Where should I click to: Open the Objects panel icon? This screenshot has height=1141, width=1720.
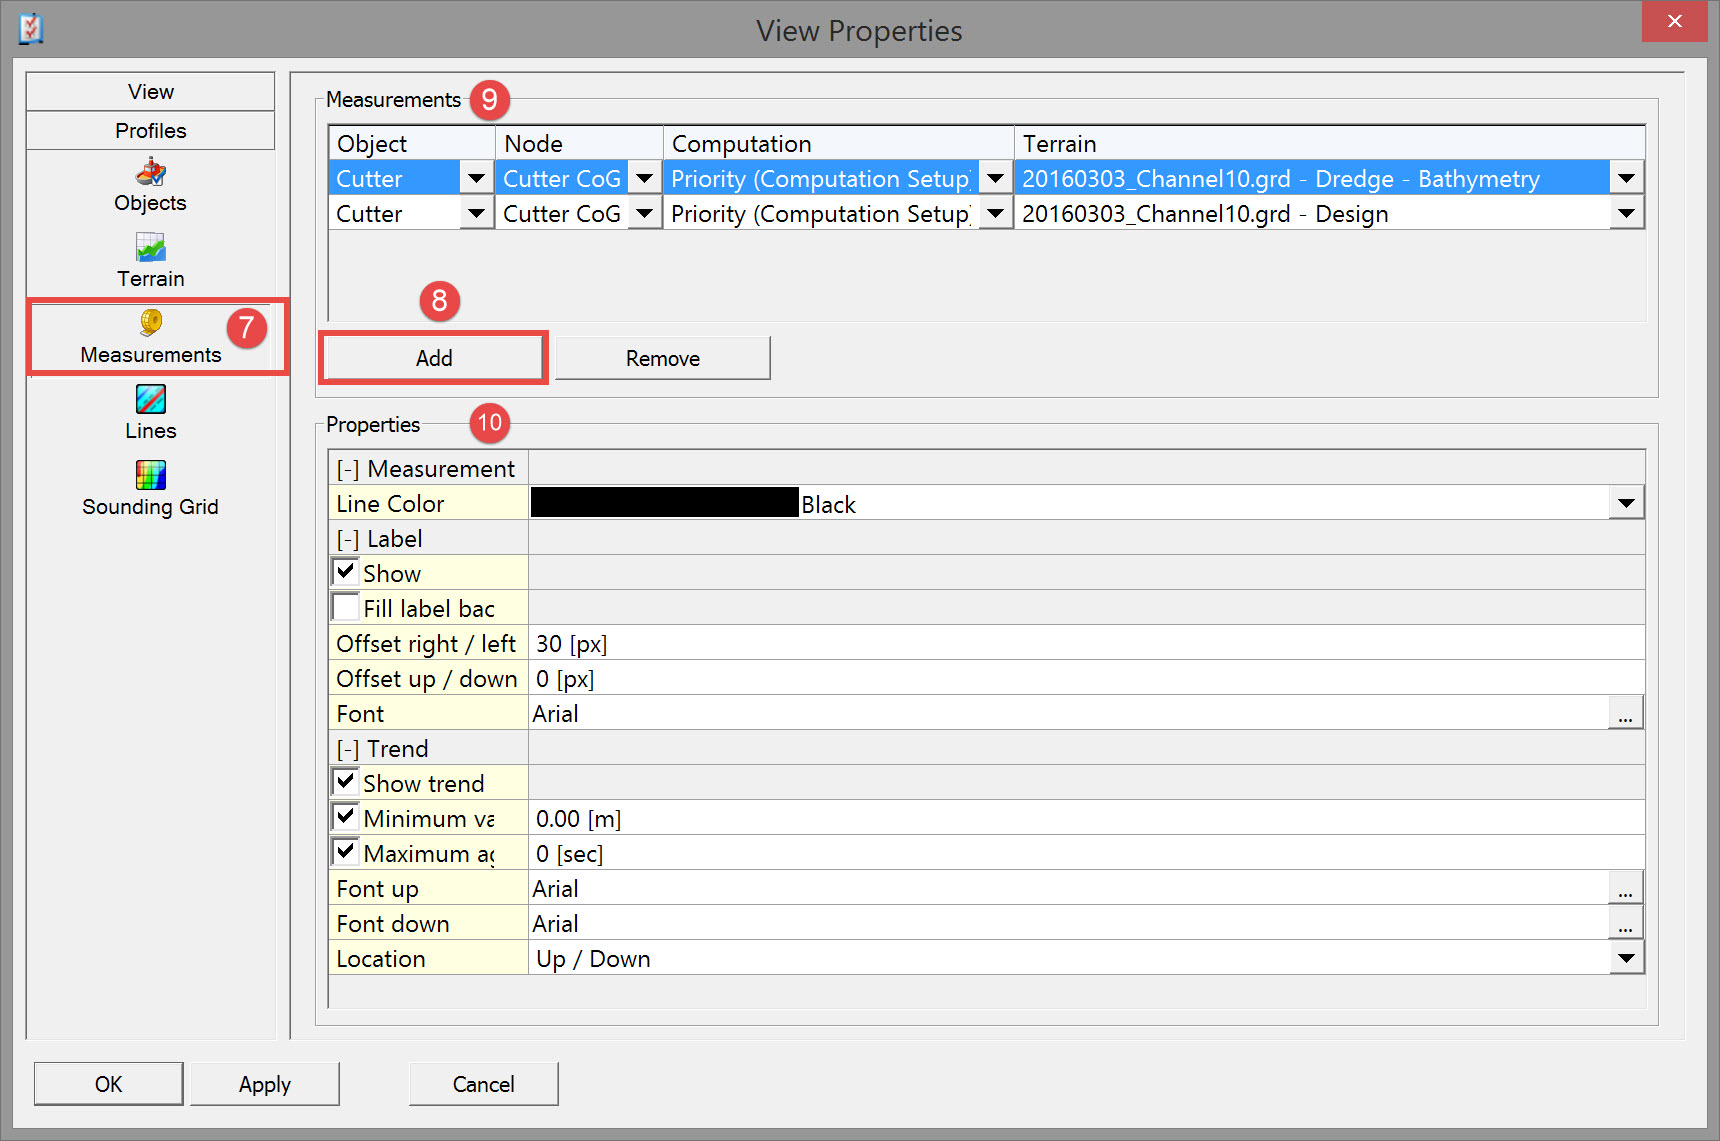150,172
